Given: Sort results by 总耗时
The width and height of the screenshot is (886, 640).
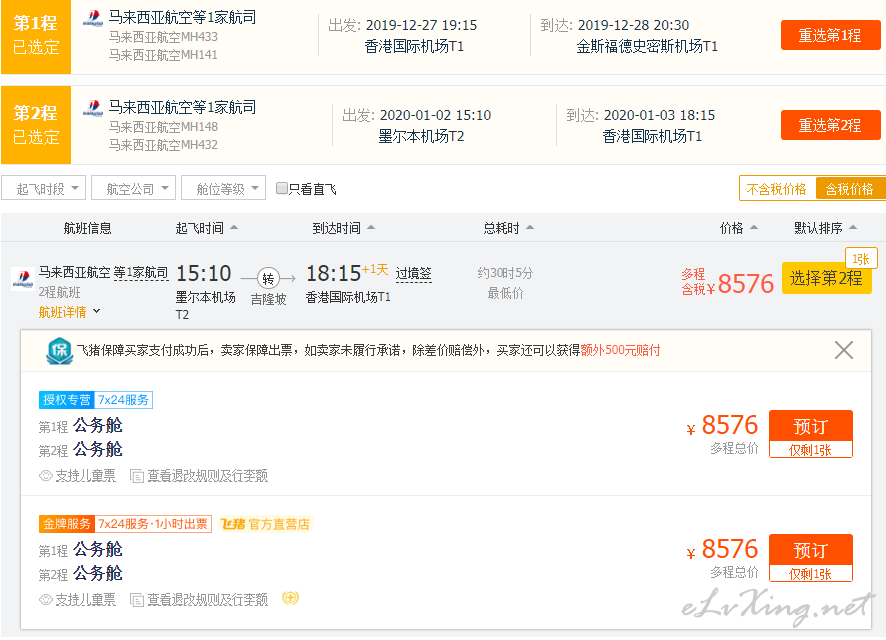Looking at the screenshot, I should (508, 228).
